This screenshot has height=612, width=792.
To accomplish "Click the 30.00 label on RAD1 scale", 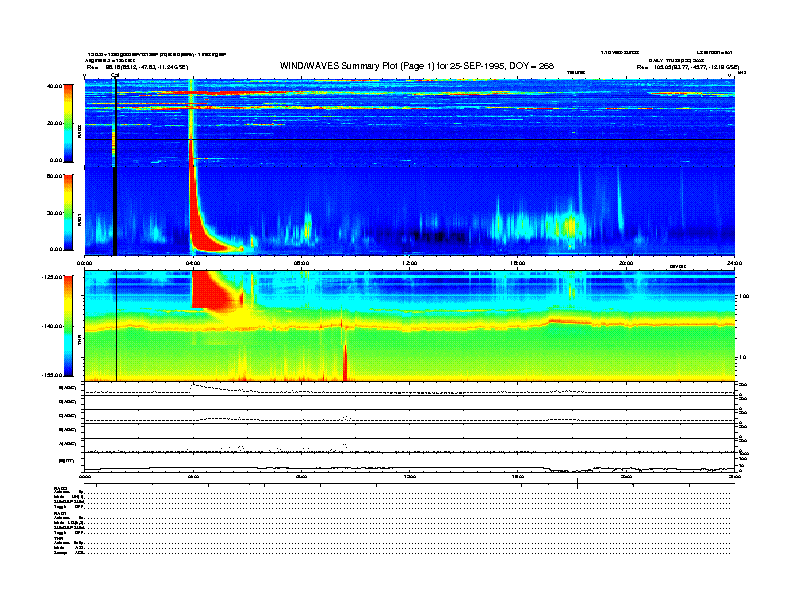I will (54, 213).
